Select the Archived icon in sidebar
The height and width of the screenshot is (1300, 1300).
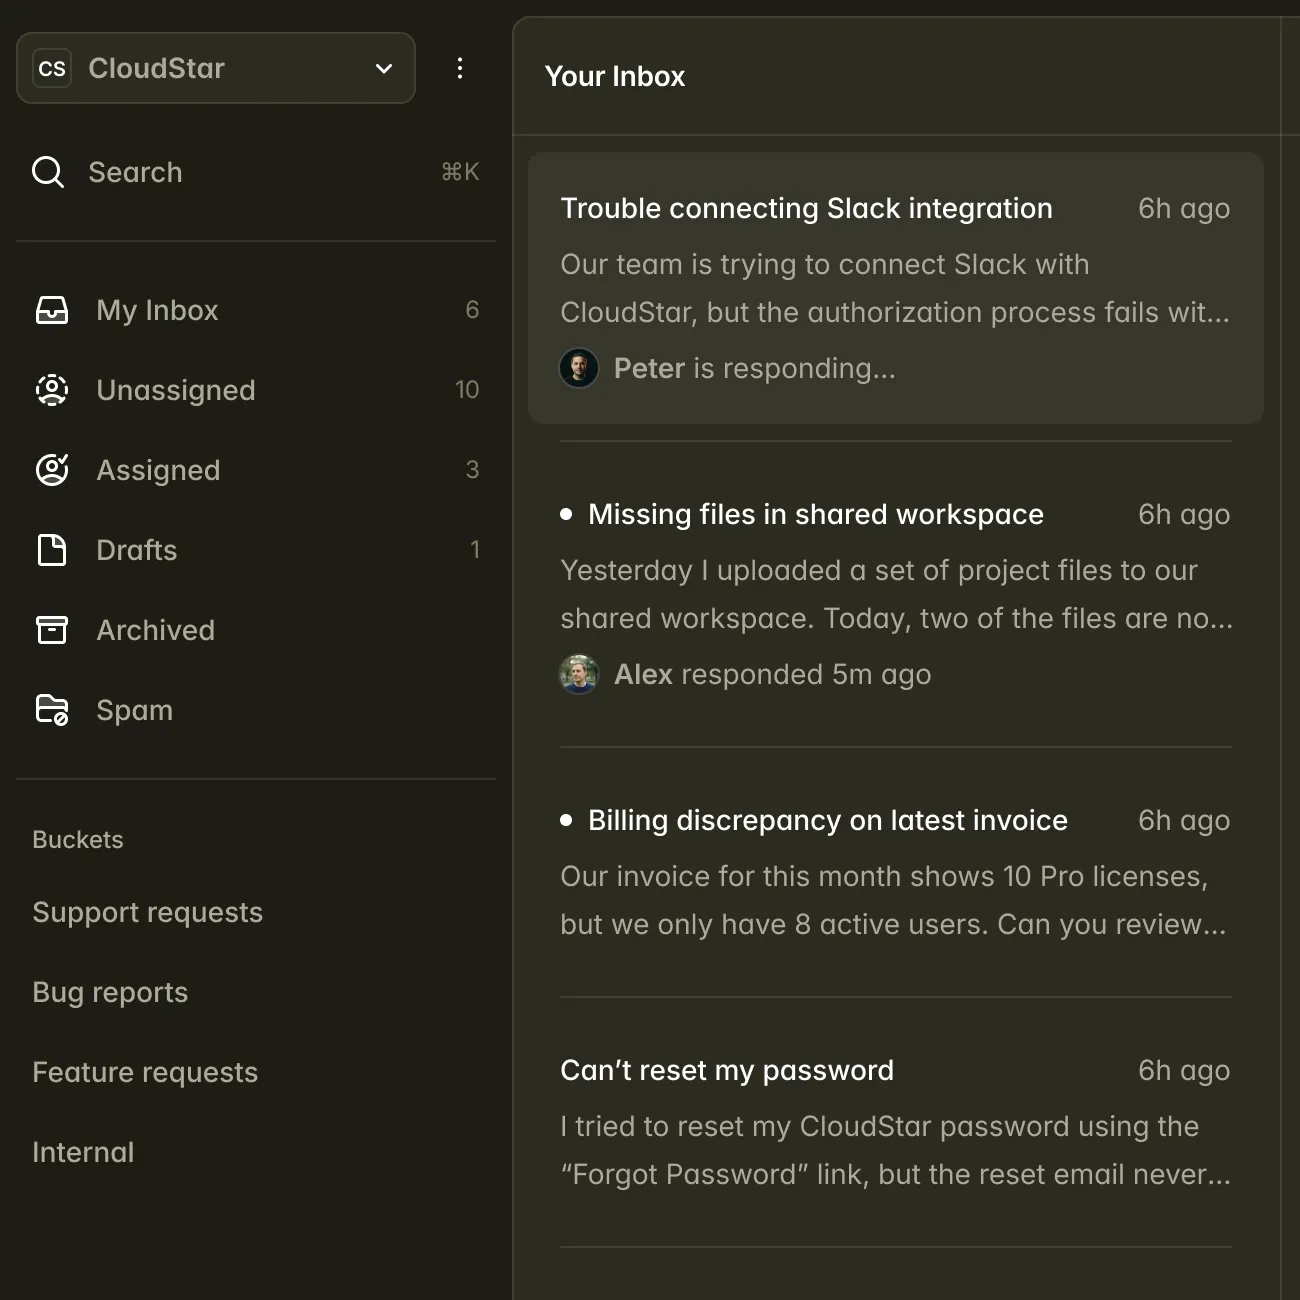51,630
